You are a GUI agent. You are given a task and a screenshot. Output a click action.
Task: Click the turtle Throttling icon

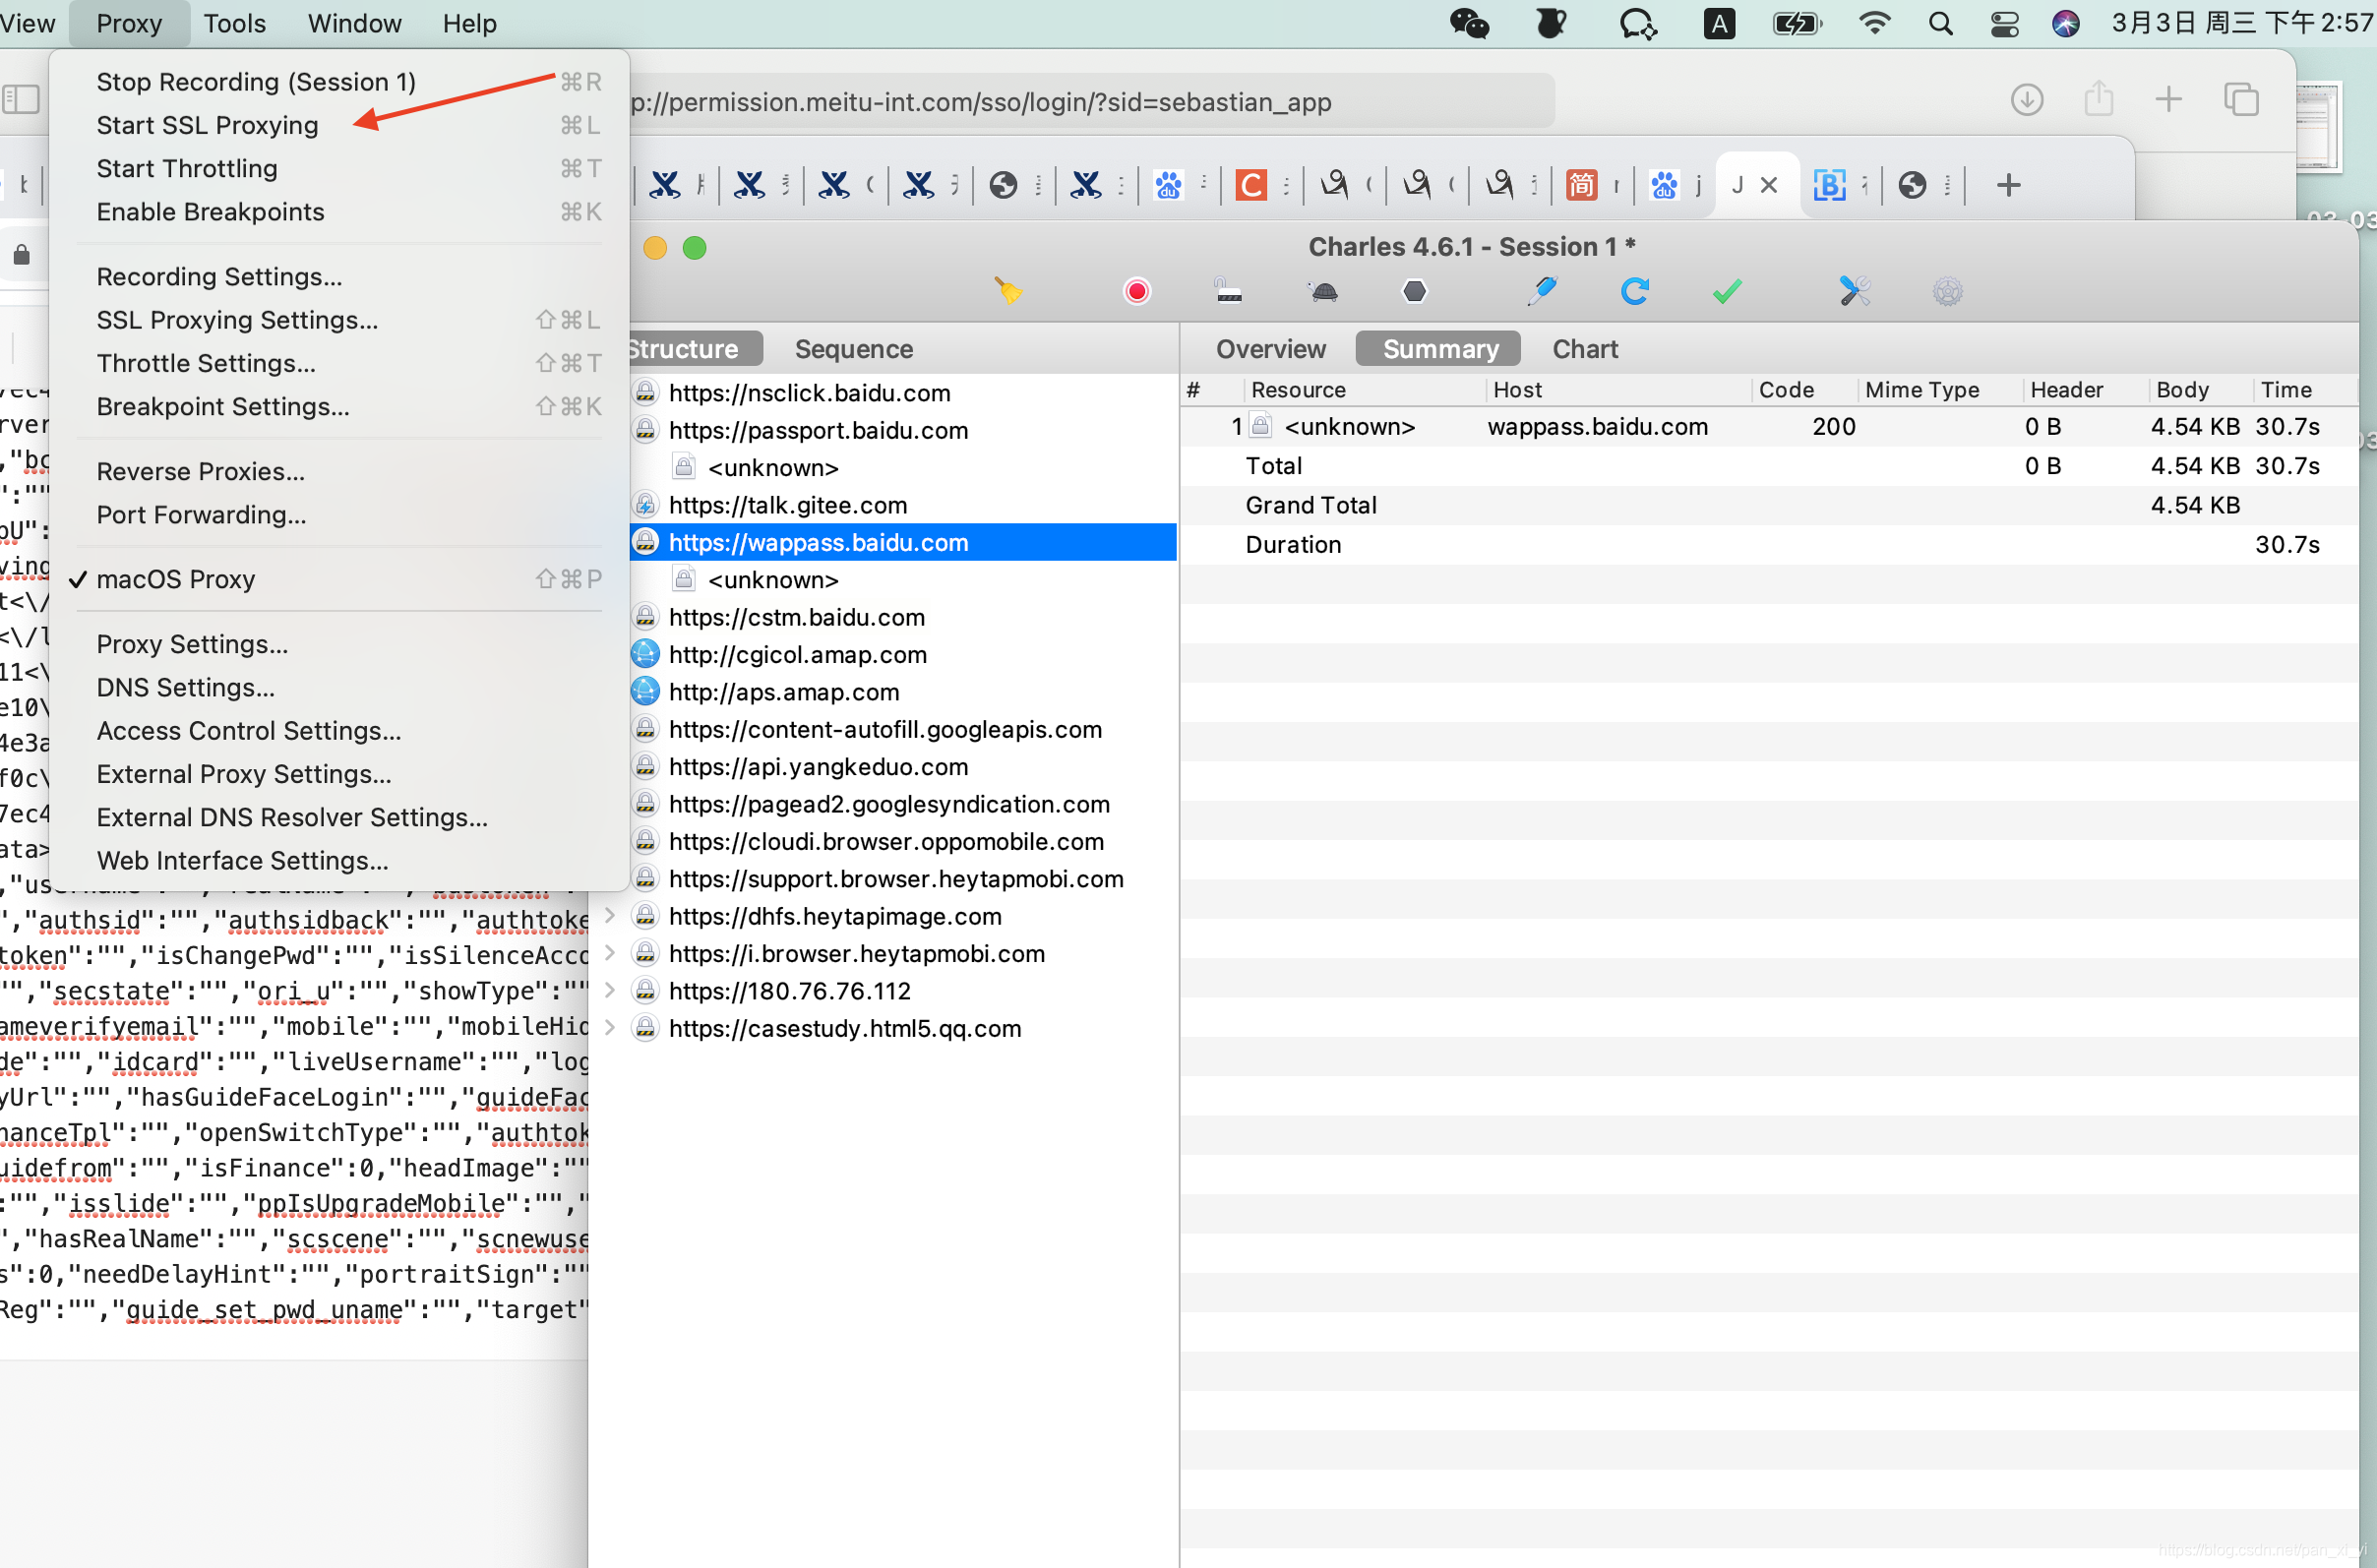1323,291
